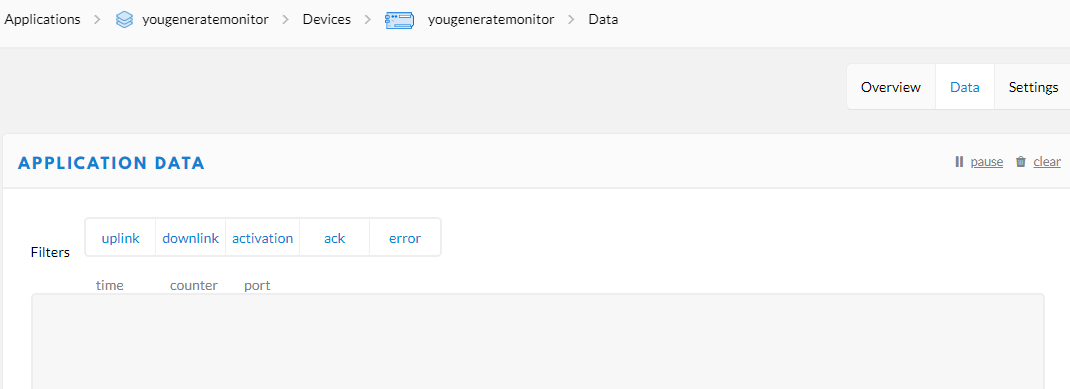1070x389 pixels.
Task: Click the Data breadcrumb item
Action: 603,19
